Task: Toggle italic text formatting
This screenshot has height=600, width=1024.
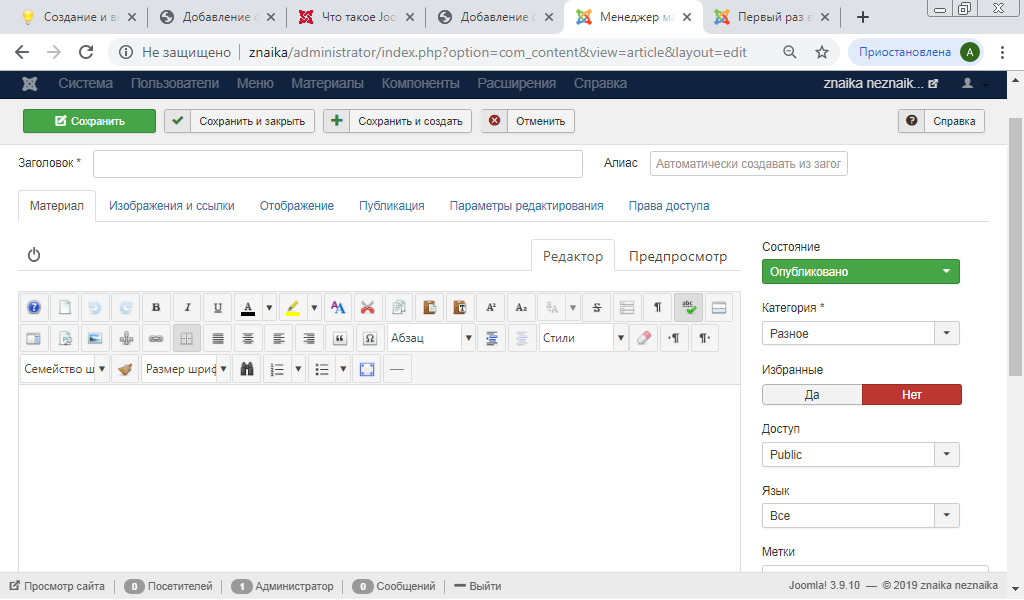Action: click(x=187, y=308)
